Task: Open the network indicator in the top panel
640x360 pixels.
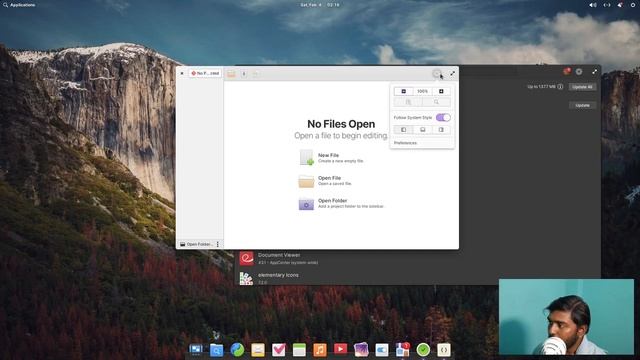Action: pos(607,5)
